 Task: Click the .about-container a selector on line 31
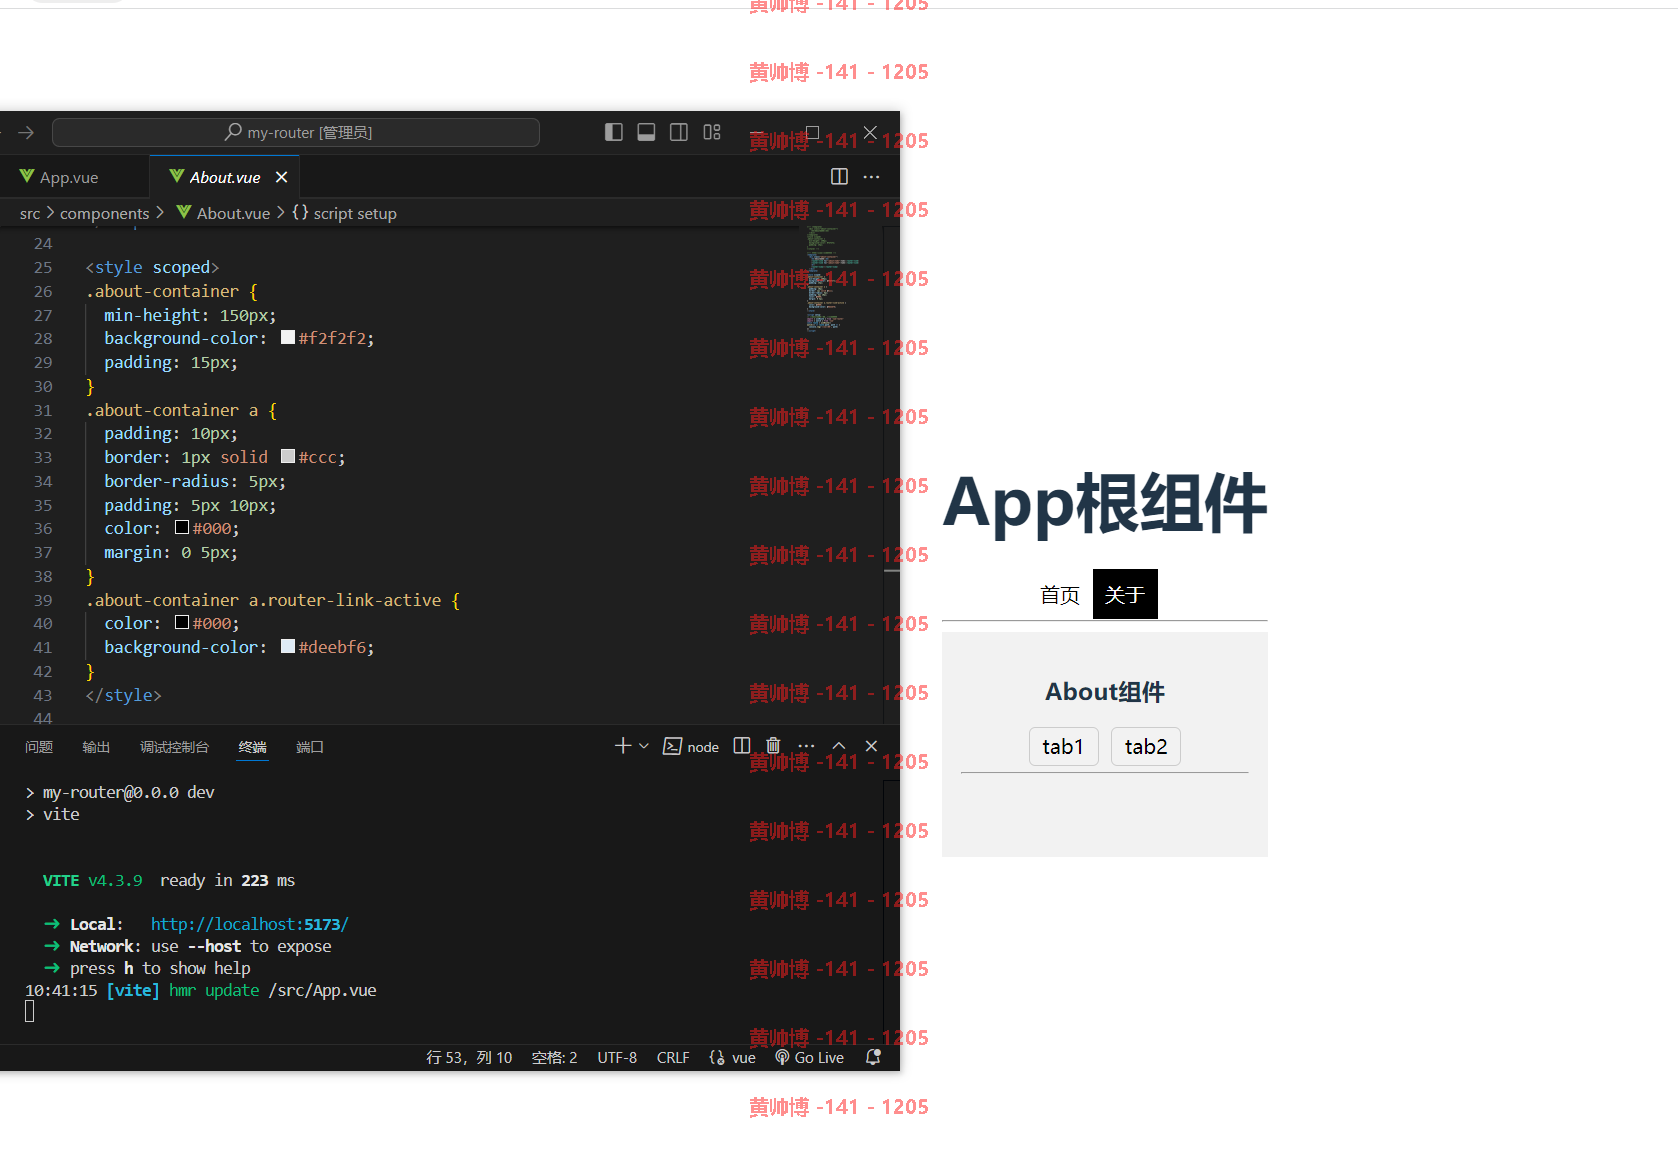pyautogui.click(x=172, y=410)
